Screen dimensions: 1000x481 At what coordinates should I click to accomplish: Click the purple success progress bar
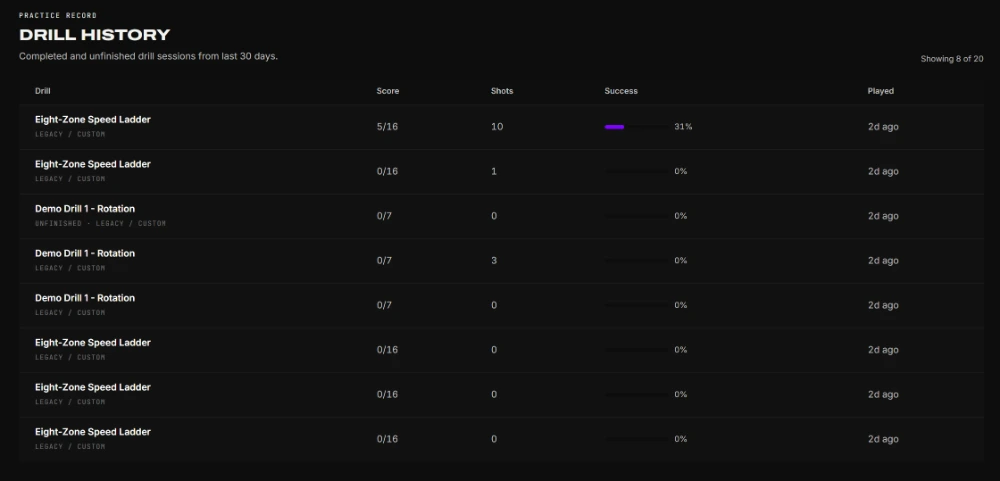[x=614, y=127]
